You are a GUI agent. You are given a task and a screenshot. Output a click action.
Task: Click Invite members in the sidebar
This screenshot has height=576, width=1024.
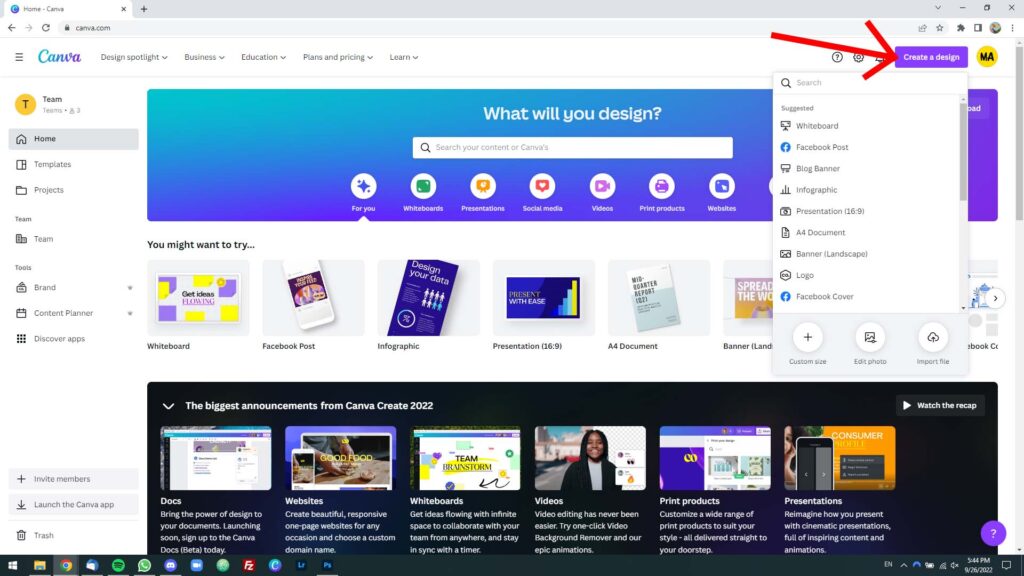tap(73, 479)
